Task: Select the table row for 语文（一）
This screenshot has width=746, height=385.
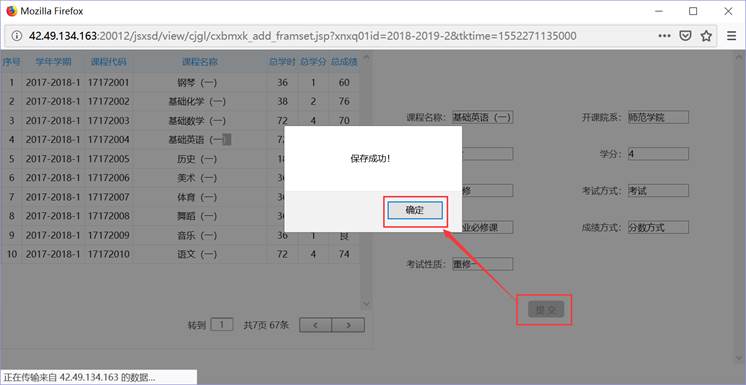Action: pos(180,254)
